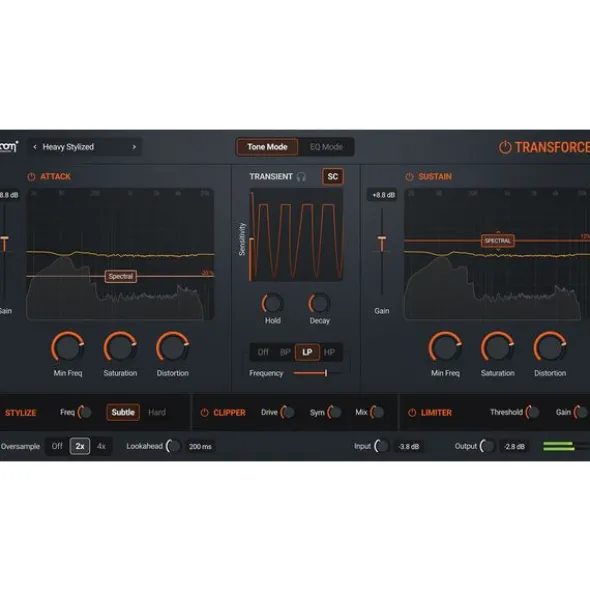Click the Stylize Freq knob
The image size is (590, 591).
(x=85, y=412)
